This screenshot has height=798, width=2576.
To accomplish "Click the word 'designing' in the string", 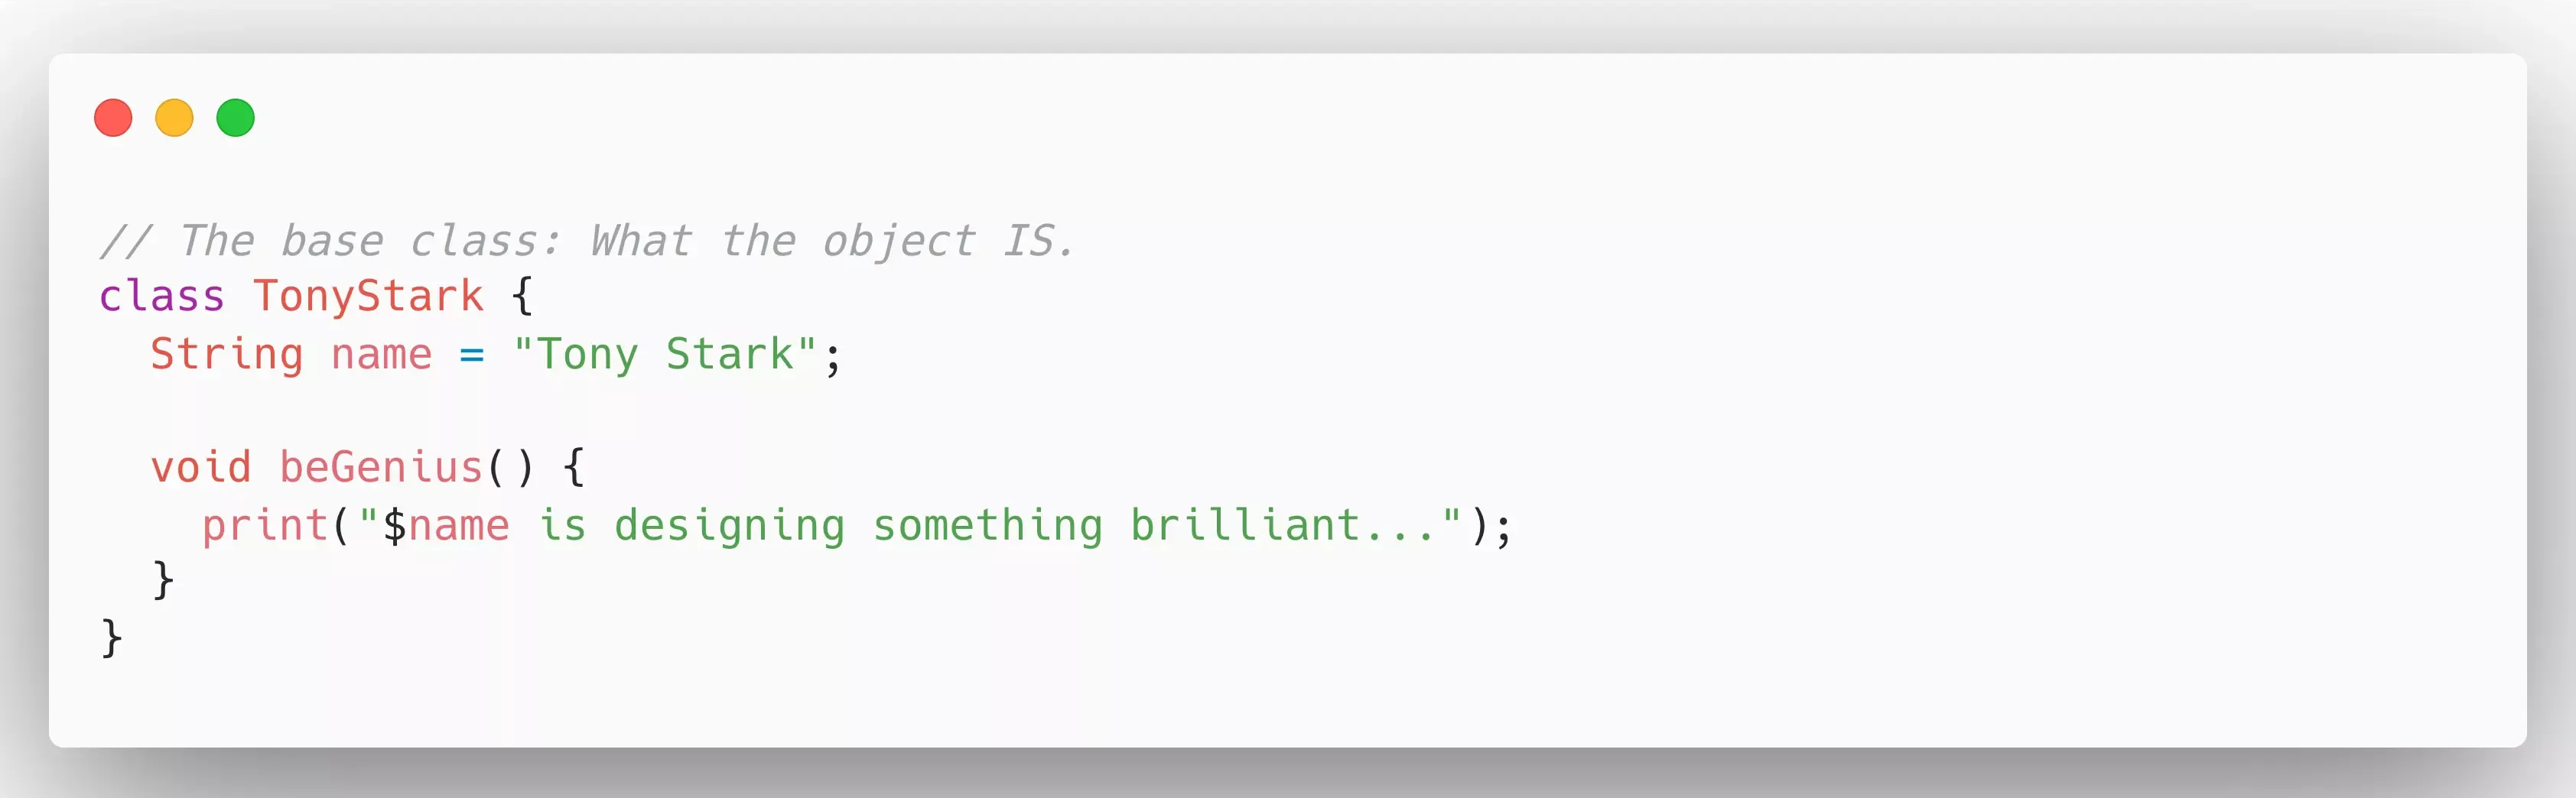I will point(729,526).
